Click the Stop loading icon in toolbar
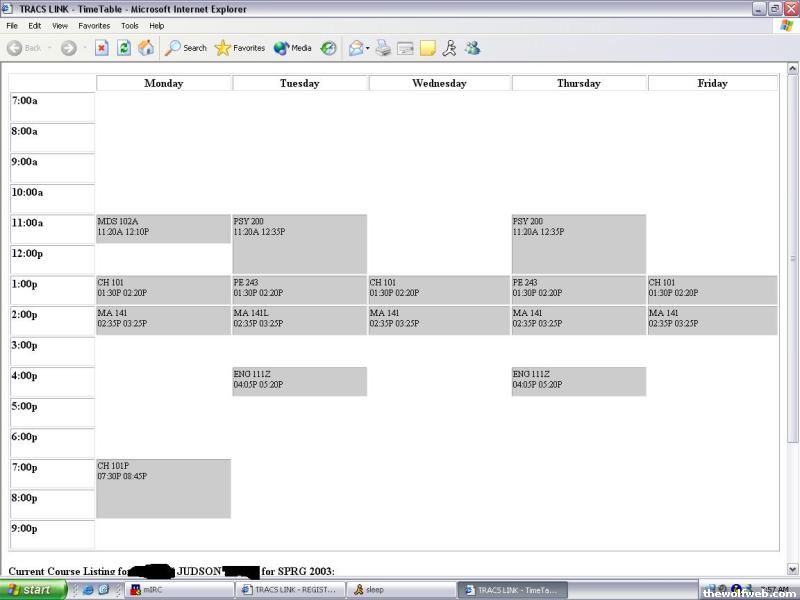The width and height of the screenshot is (800, 600). pos(102,48)
